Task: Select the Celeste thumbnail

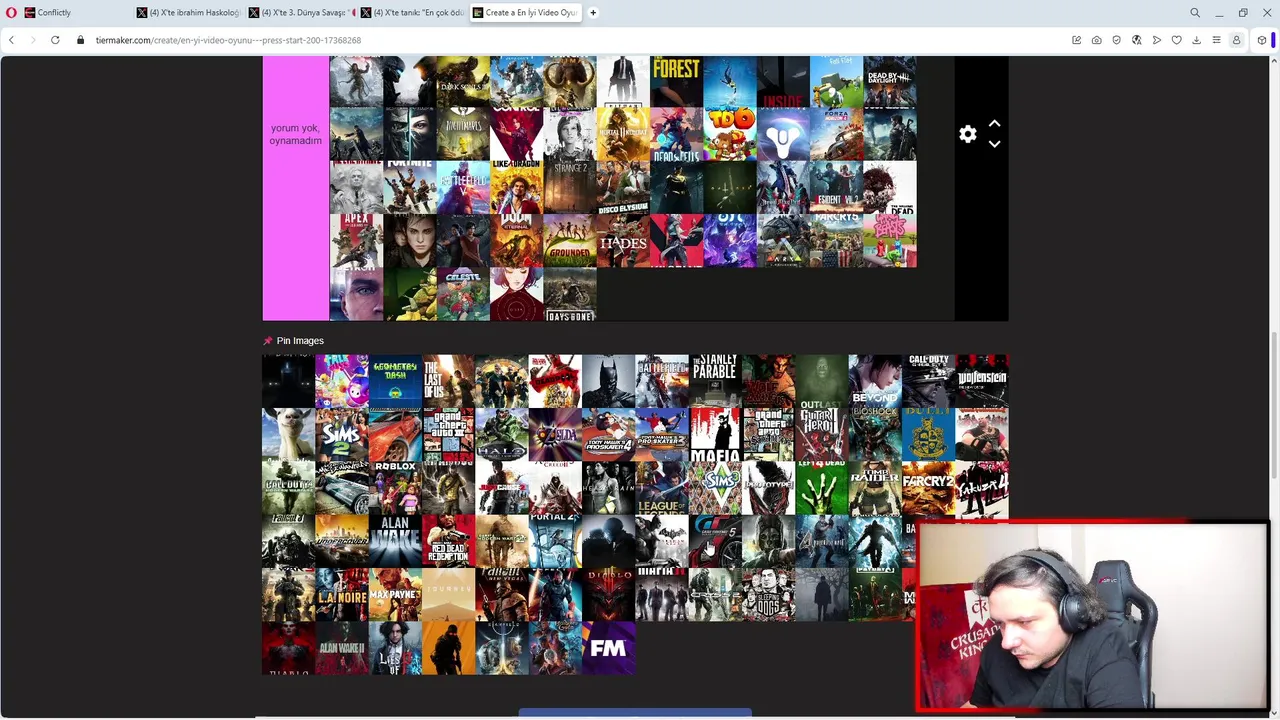Action: 463,294
